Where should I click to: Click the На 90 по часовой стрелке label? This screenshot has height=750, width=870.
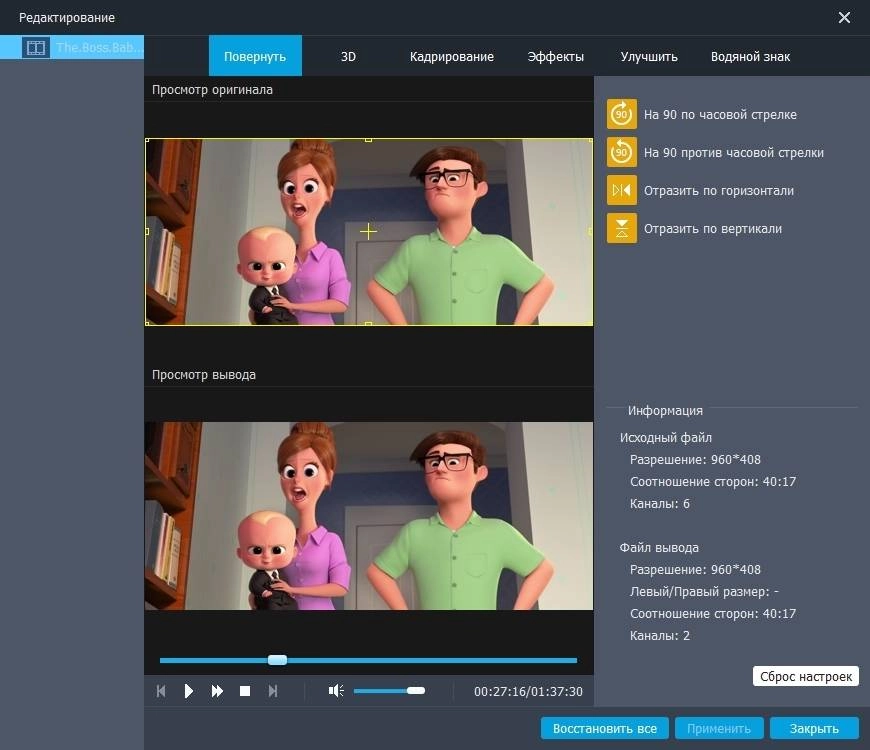tap(720, 115)
